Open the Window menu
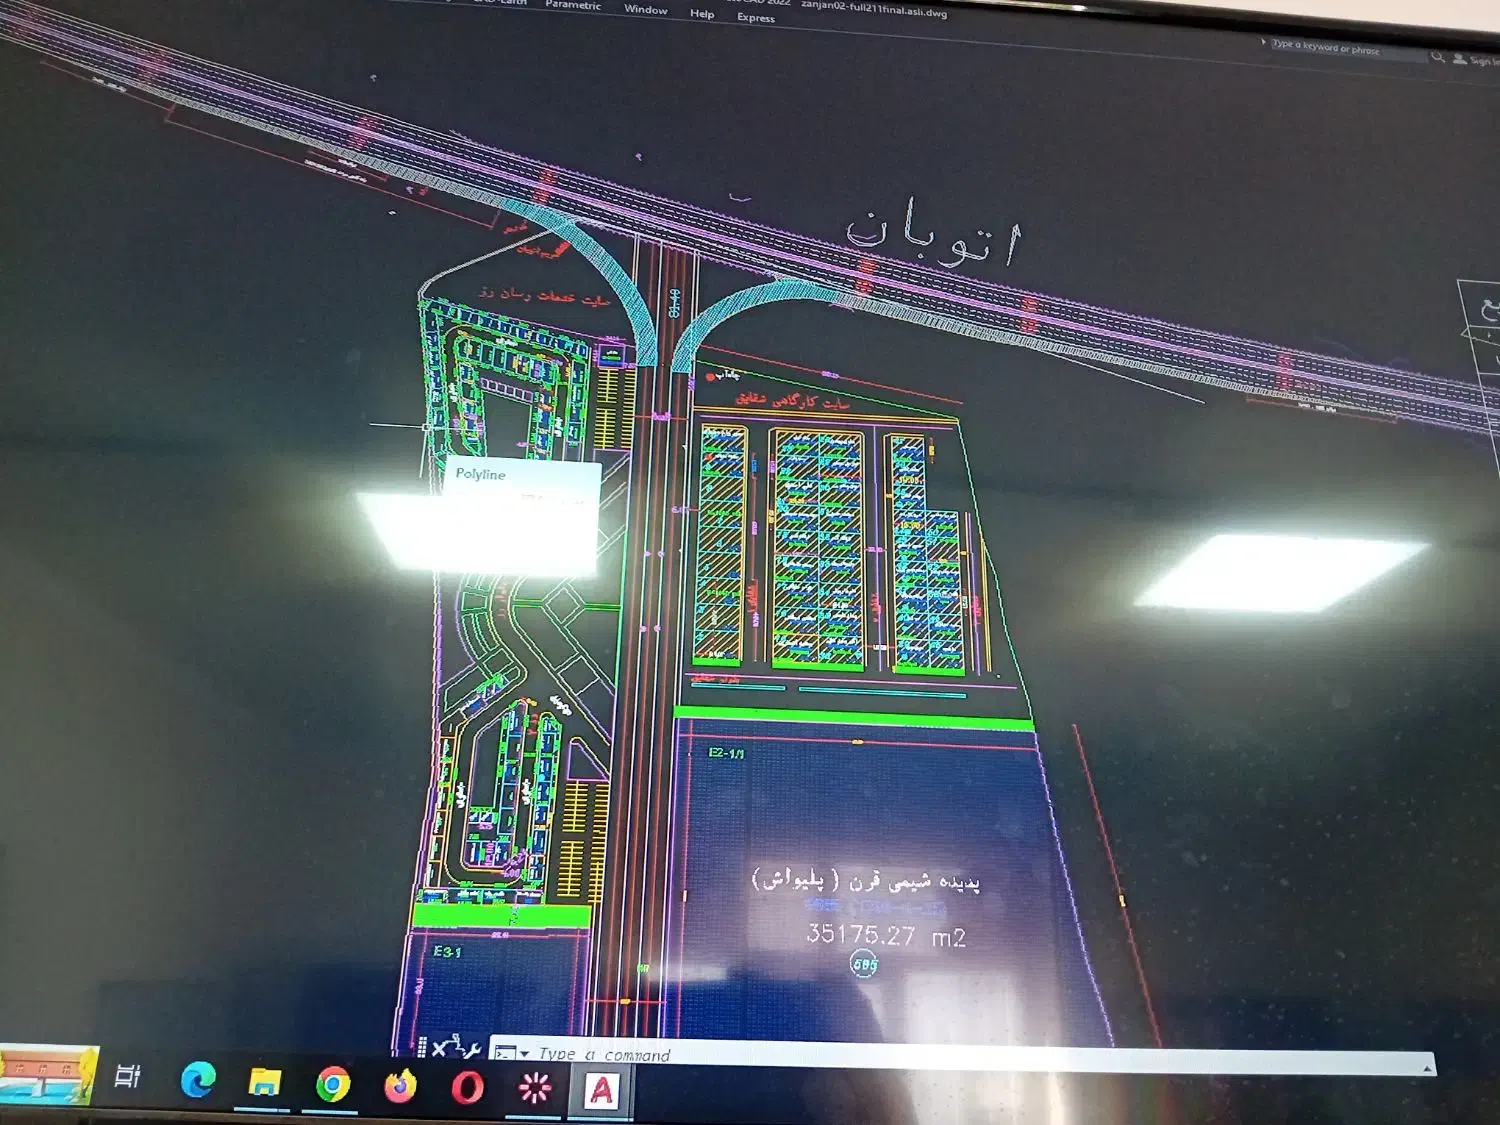The image size is (1500, 1125). tap(646, 9)
